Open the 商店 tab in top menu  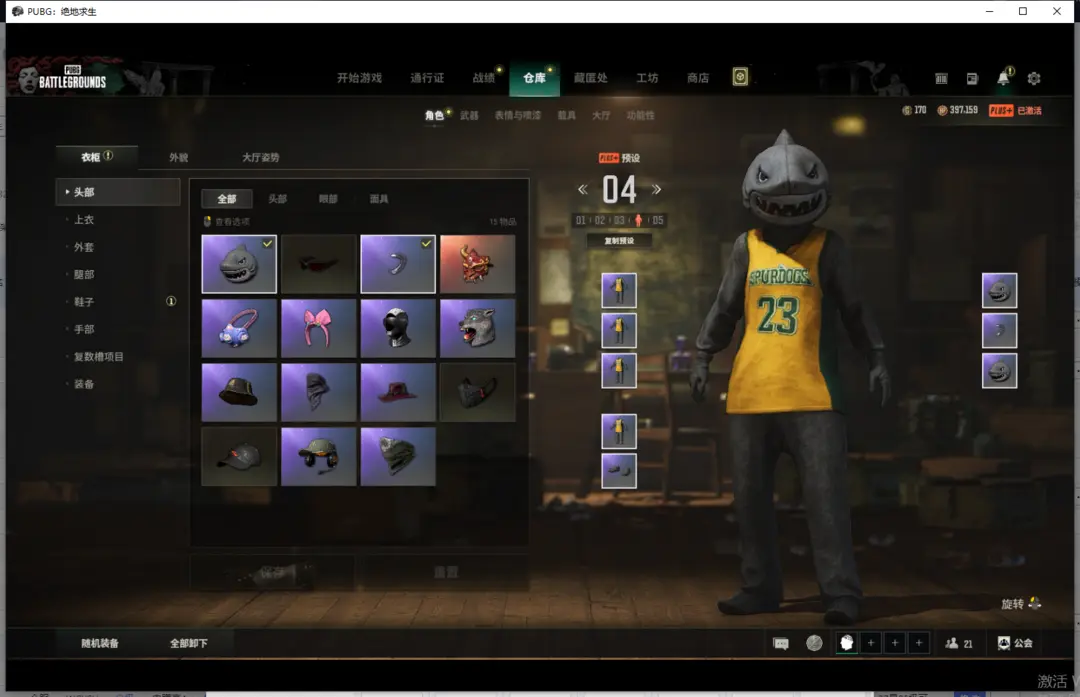tap(698, 78)
